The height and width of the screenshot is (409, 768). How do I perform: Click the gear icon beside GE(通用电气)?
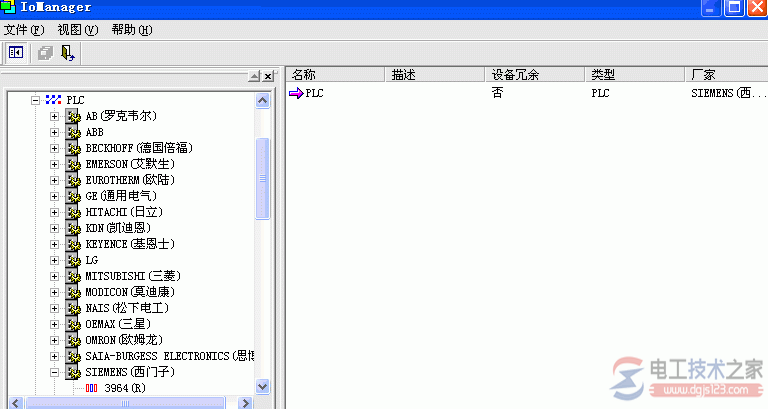73,196
